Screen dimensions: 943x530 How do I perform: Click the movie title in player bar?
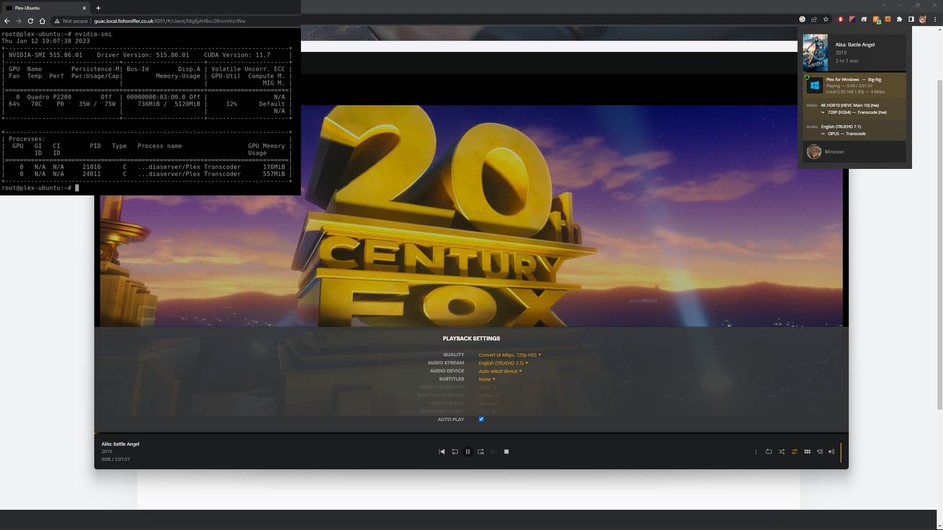(x=120, y=444)
